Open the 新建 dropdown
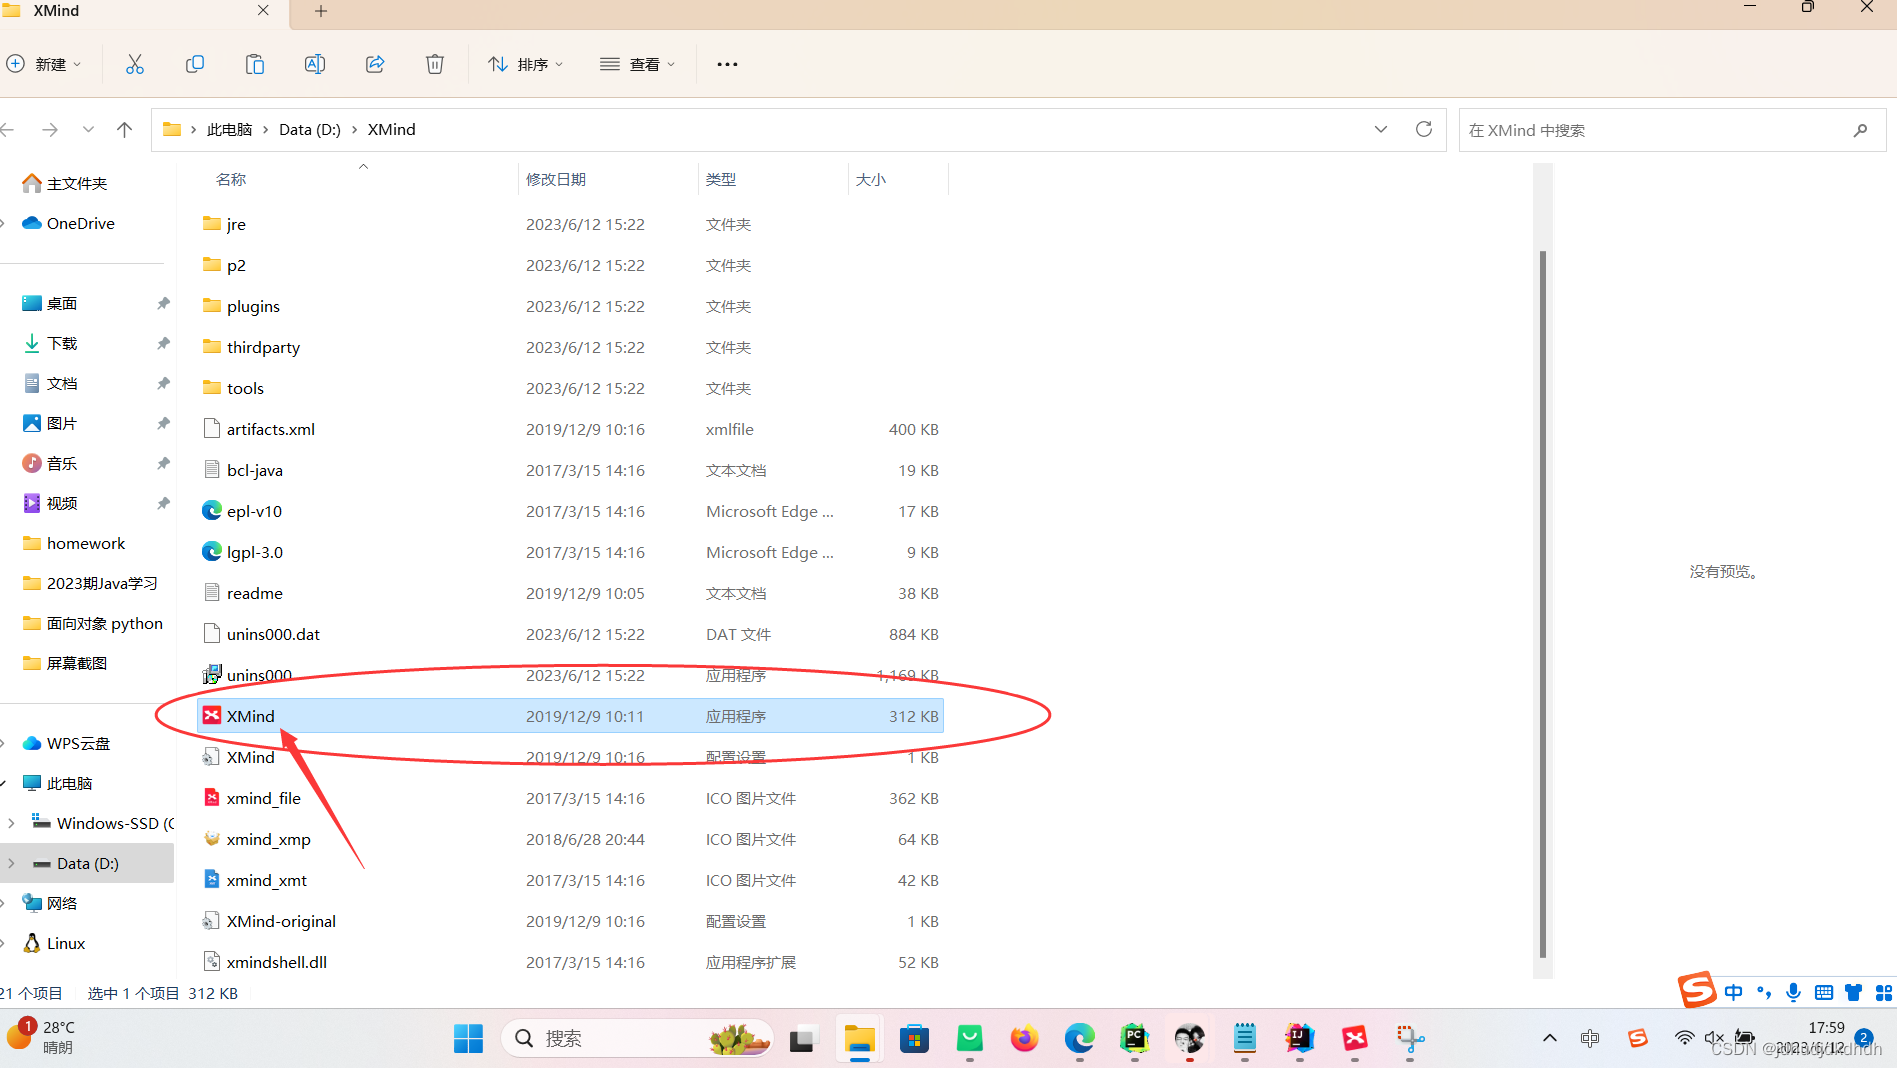The width and height of the screenshot is (1897, 1068). (x=45, y=64)
